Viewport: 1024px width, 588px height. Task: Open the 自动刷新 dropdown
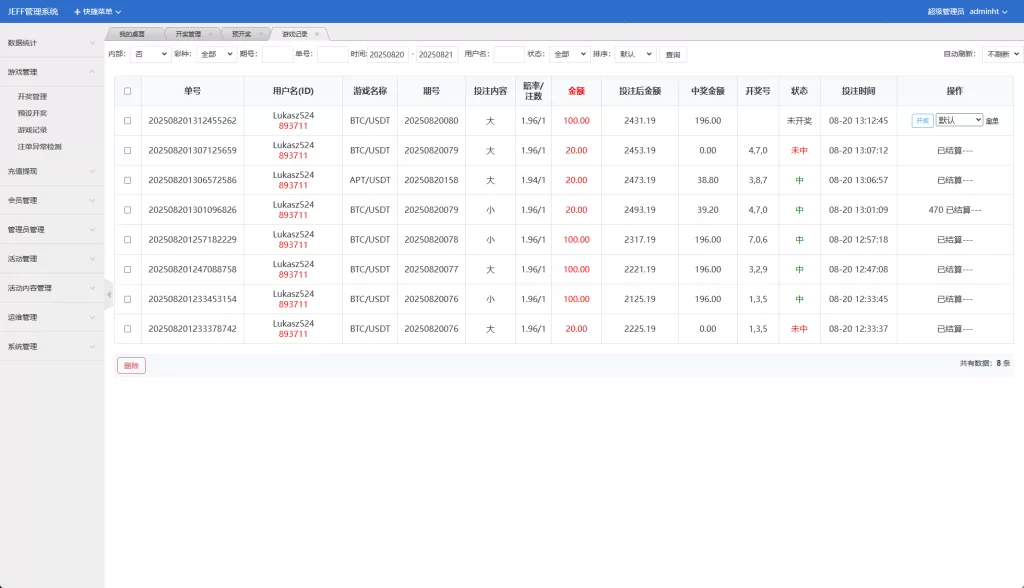pos(1002,54)
